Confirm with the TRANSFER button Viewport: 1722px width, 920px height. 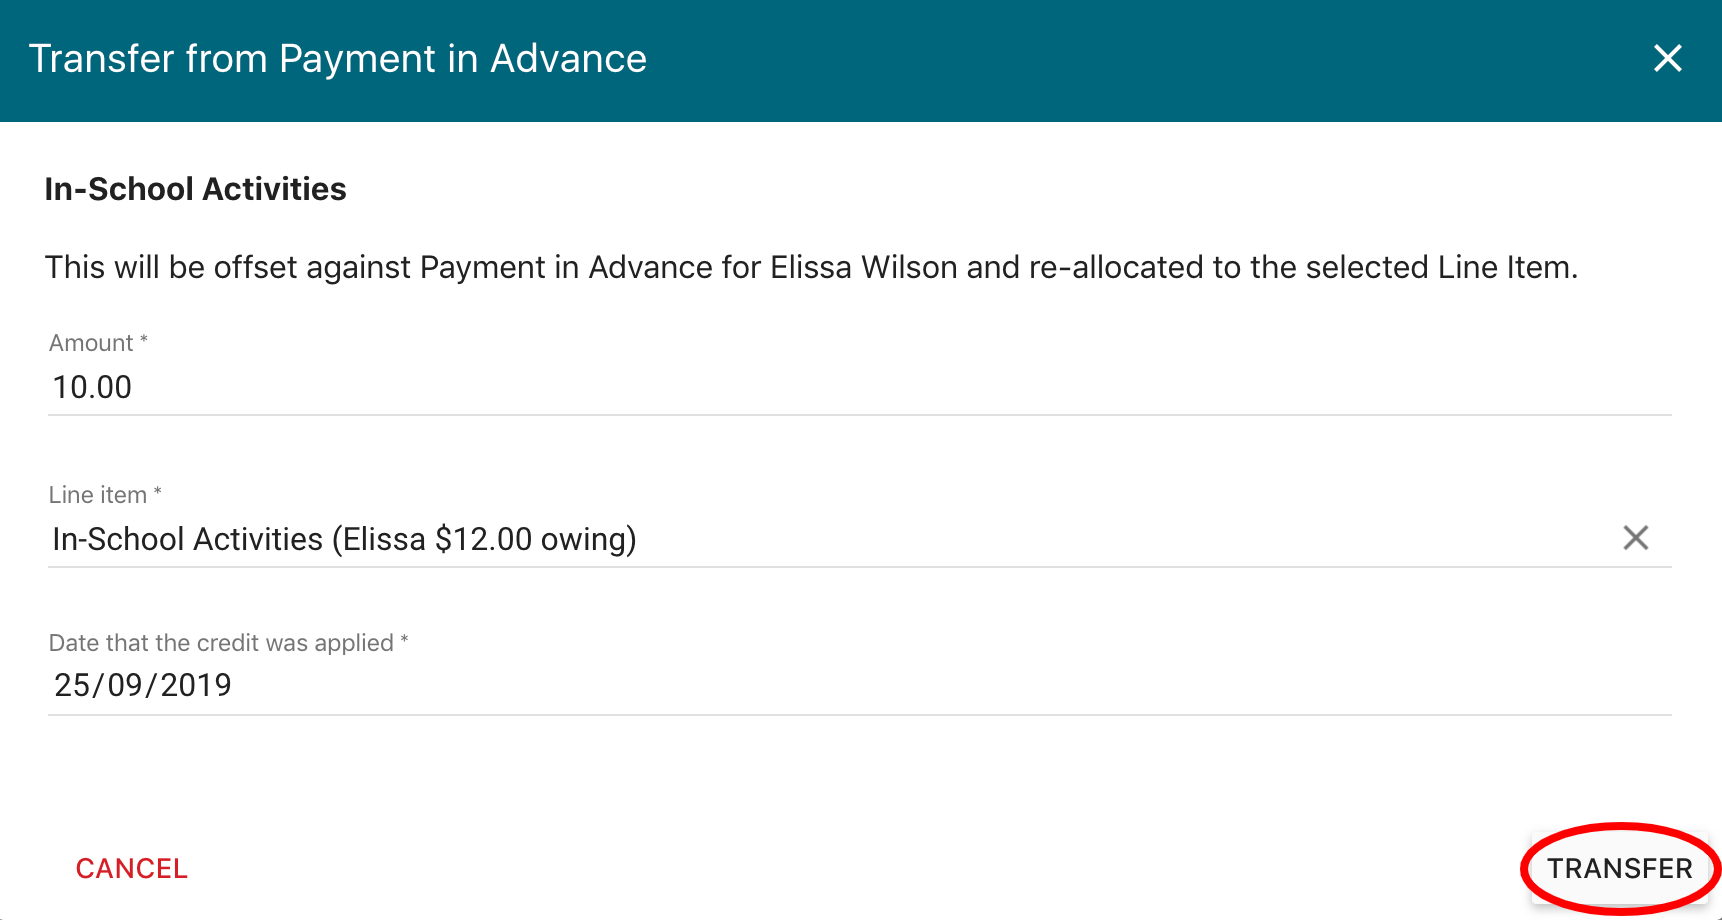pyautogui.click(x=1619, y=868)
